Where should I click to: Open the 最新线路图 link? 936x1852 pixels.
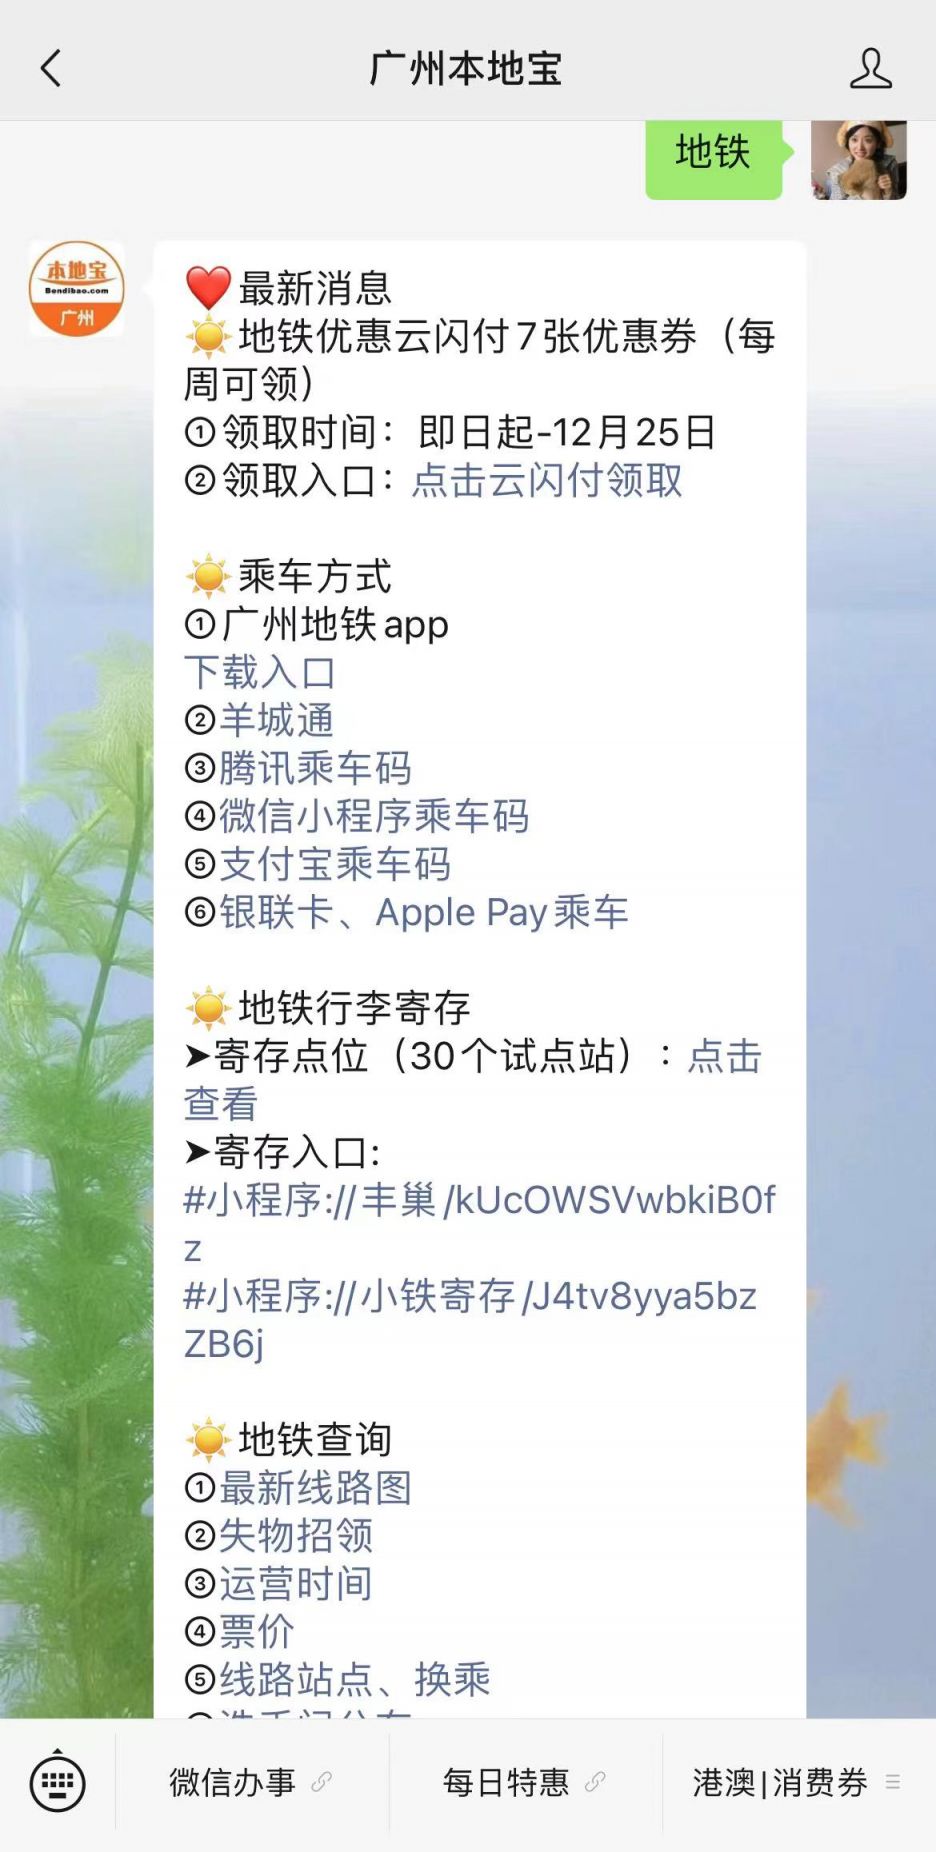[x=315, y=1488]
